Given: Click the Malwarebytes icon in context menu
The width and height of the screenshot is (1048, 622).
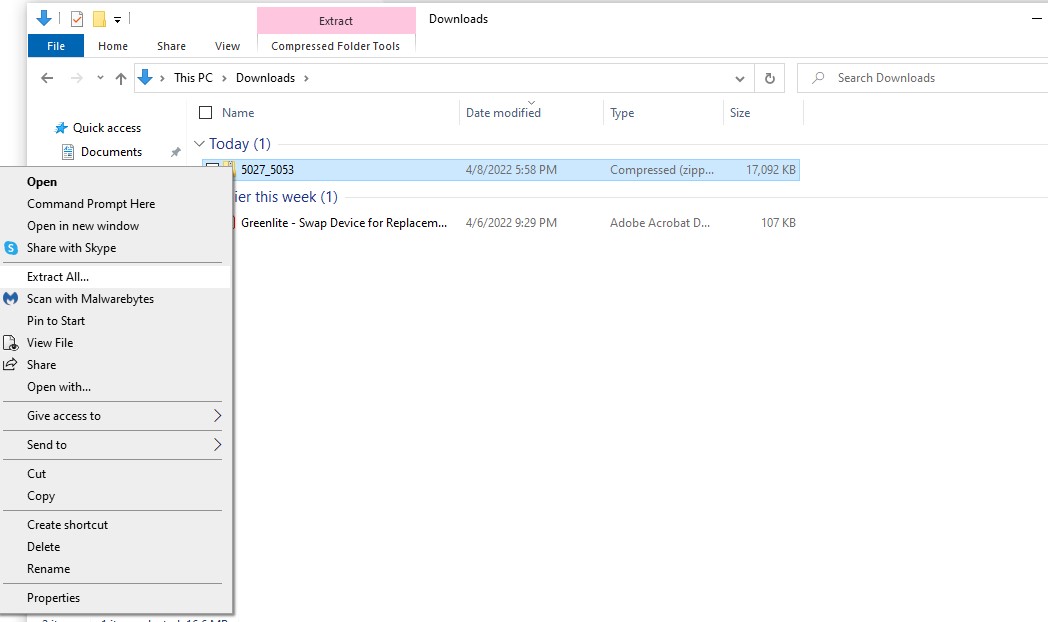Looking at the screenshot, I should tap(11, 299).
